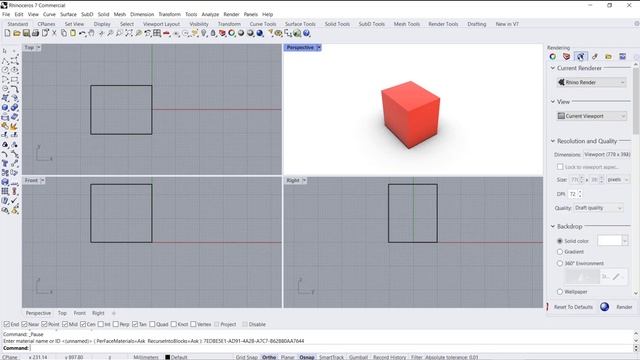Viewport: 640px width, 360px height.
Task: Toggle Gumball in the status bar
Action: 358,357
